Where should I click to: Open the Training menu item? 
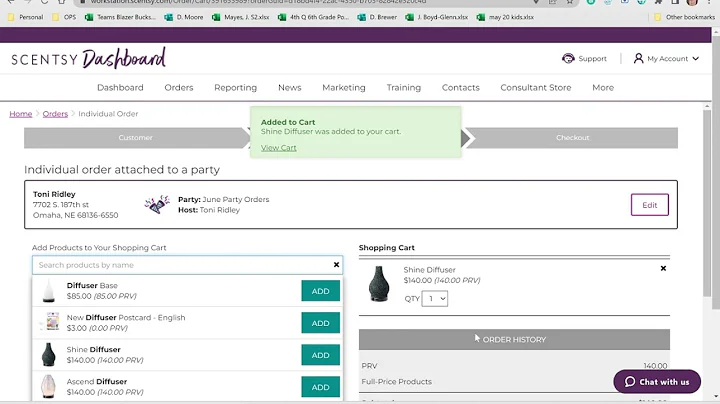click(x=404, y=87)
